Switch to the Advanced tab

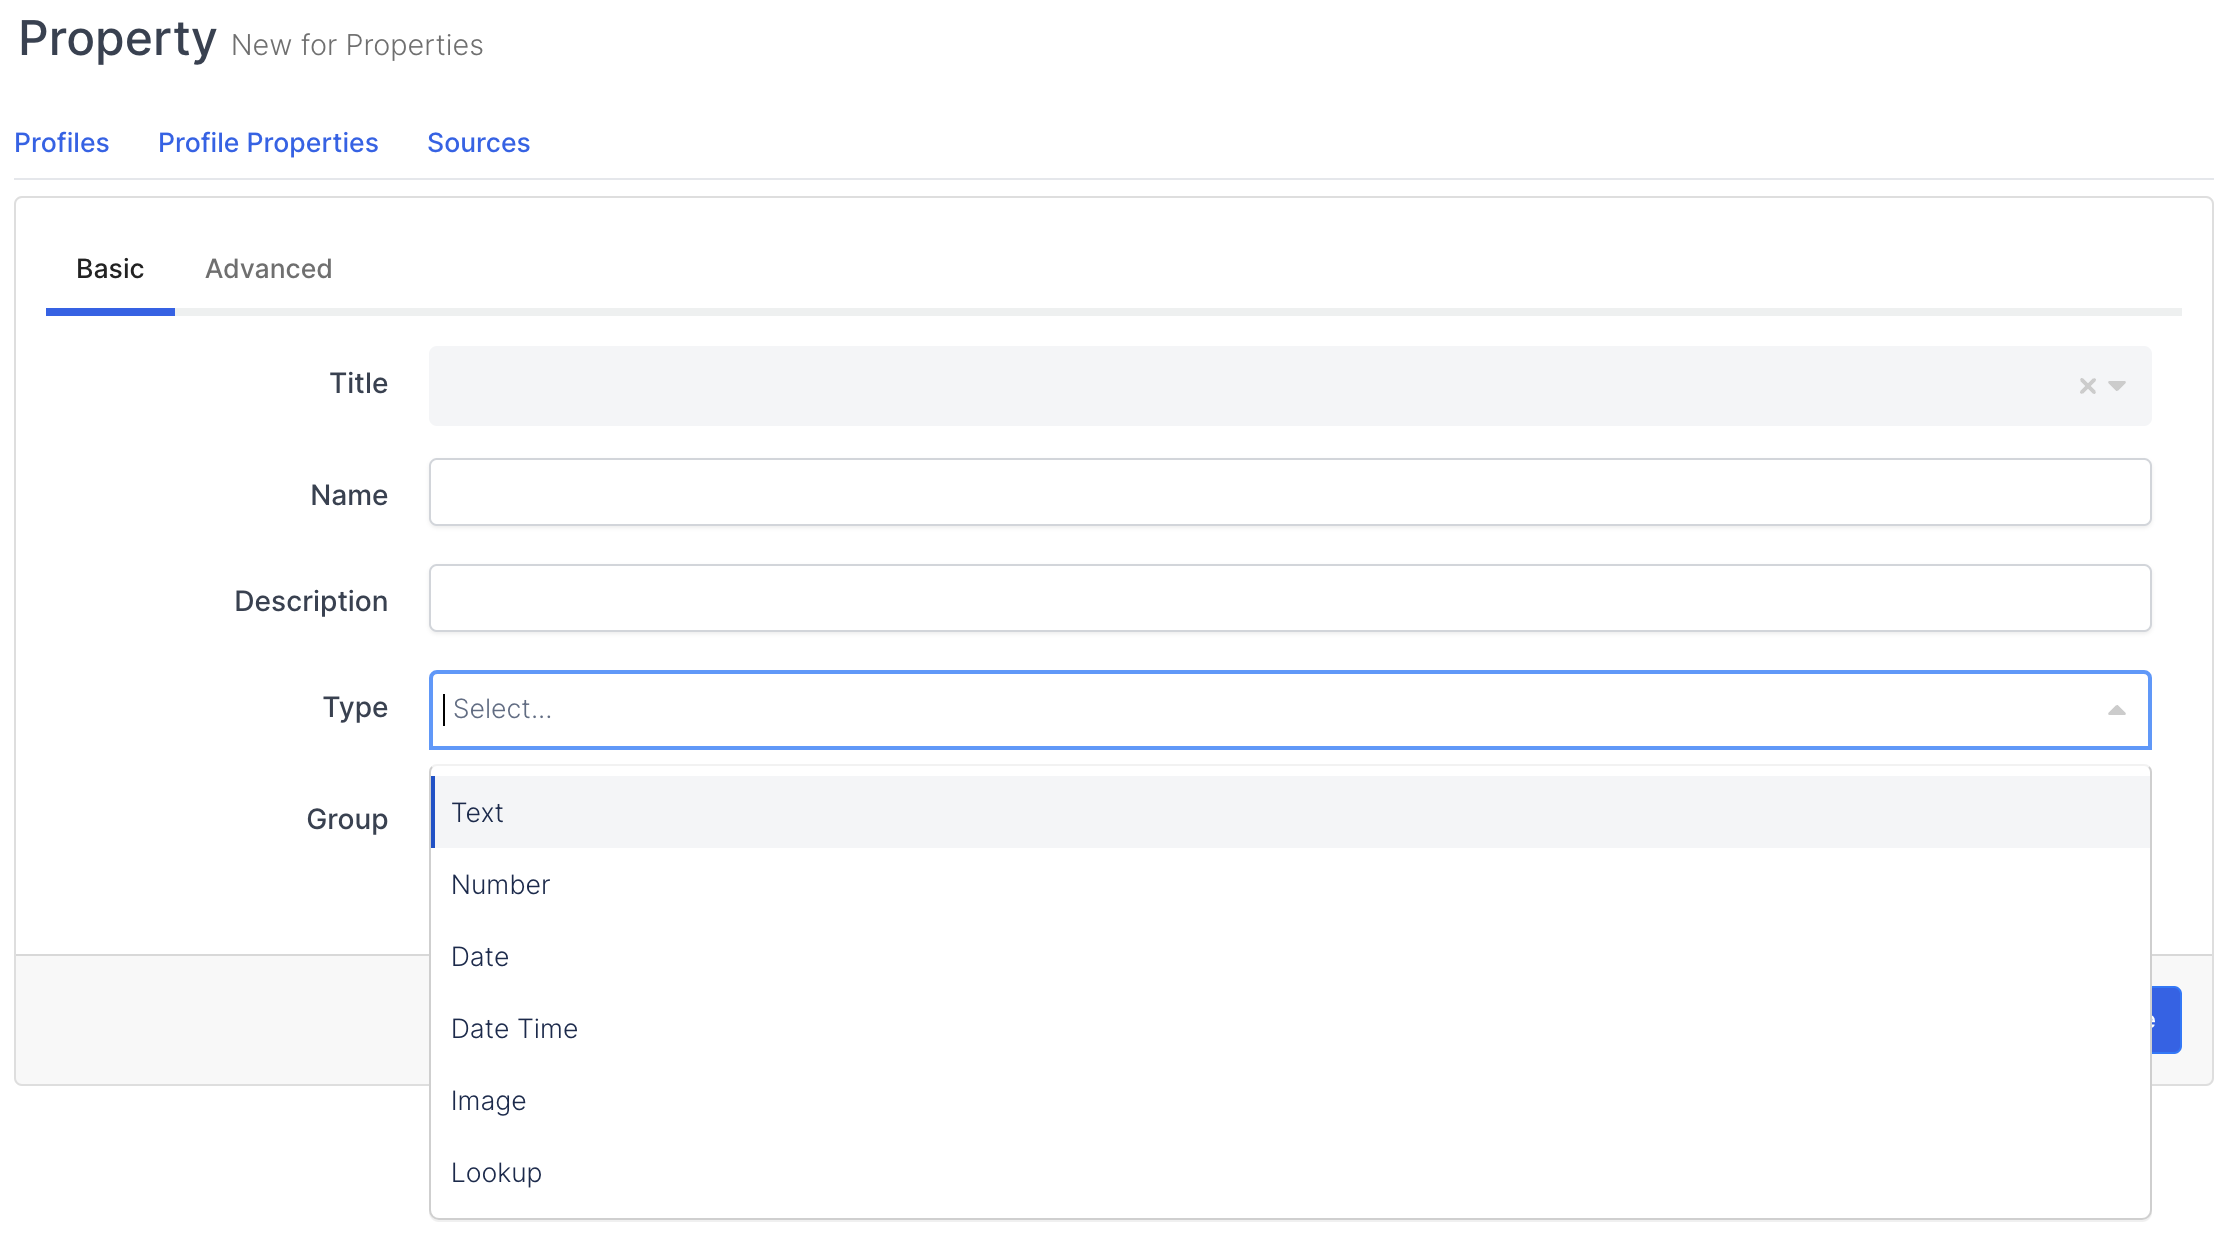pos(268,269)
